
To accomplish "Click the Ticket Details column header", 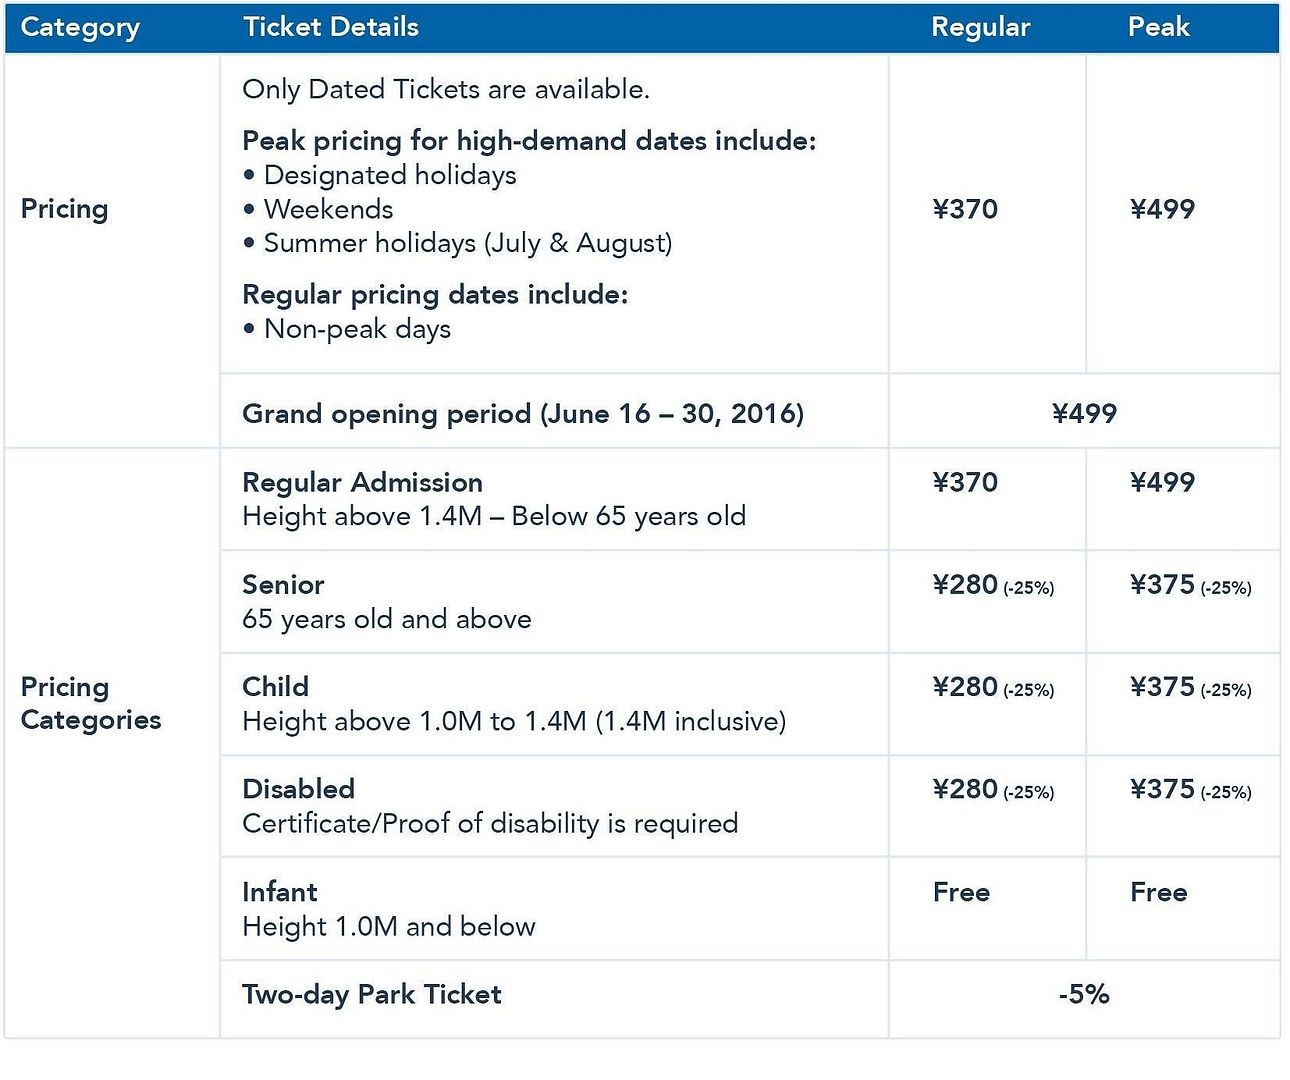I will [x=331, y=27].
